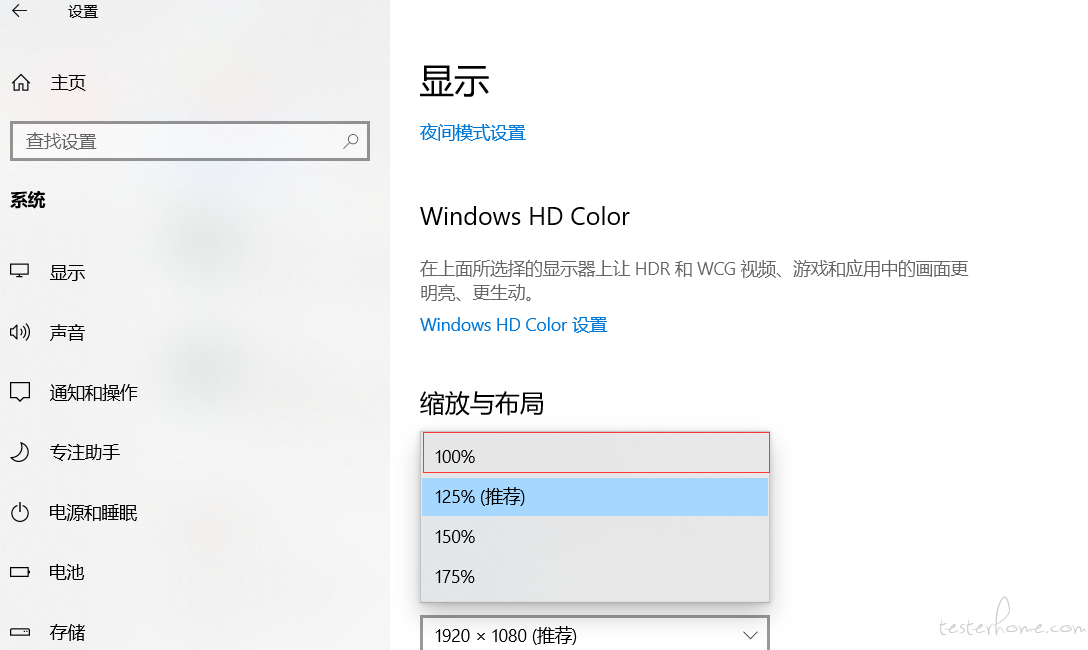The width and height of the screenshot is (1088, 650).
Task: Select the 100% scaling option
Action: 596,453
